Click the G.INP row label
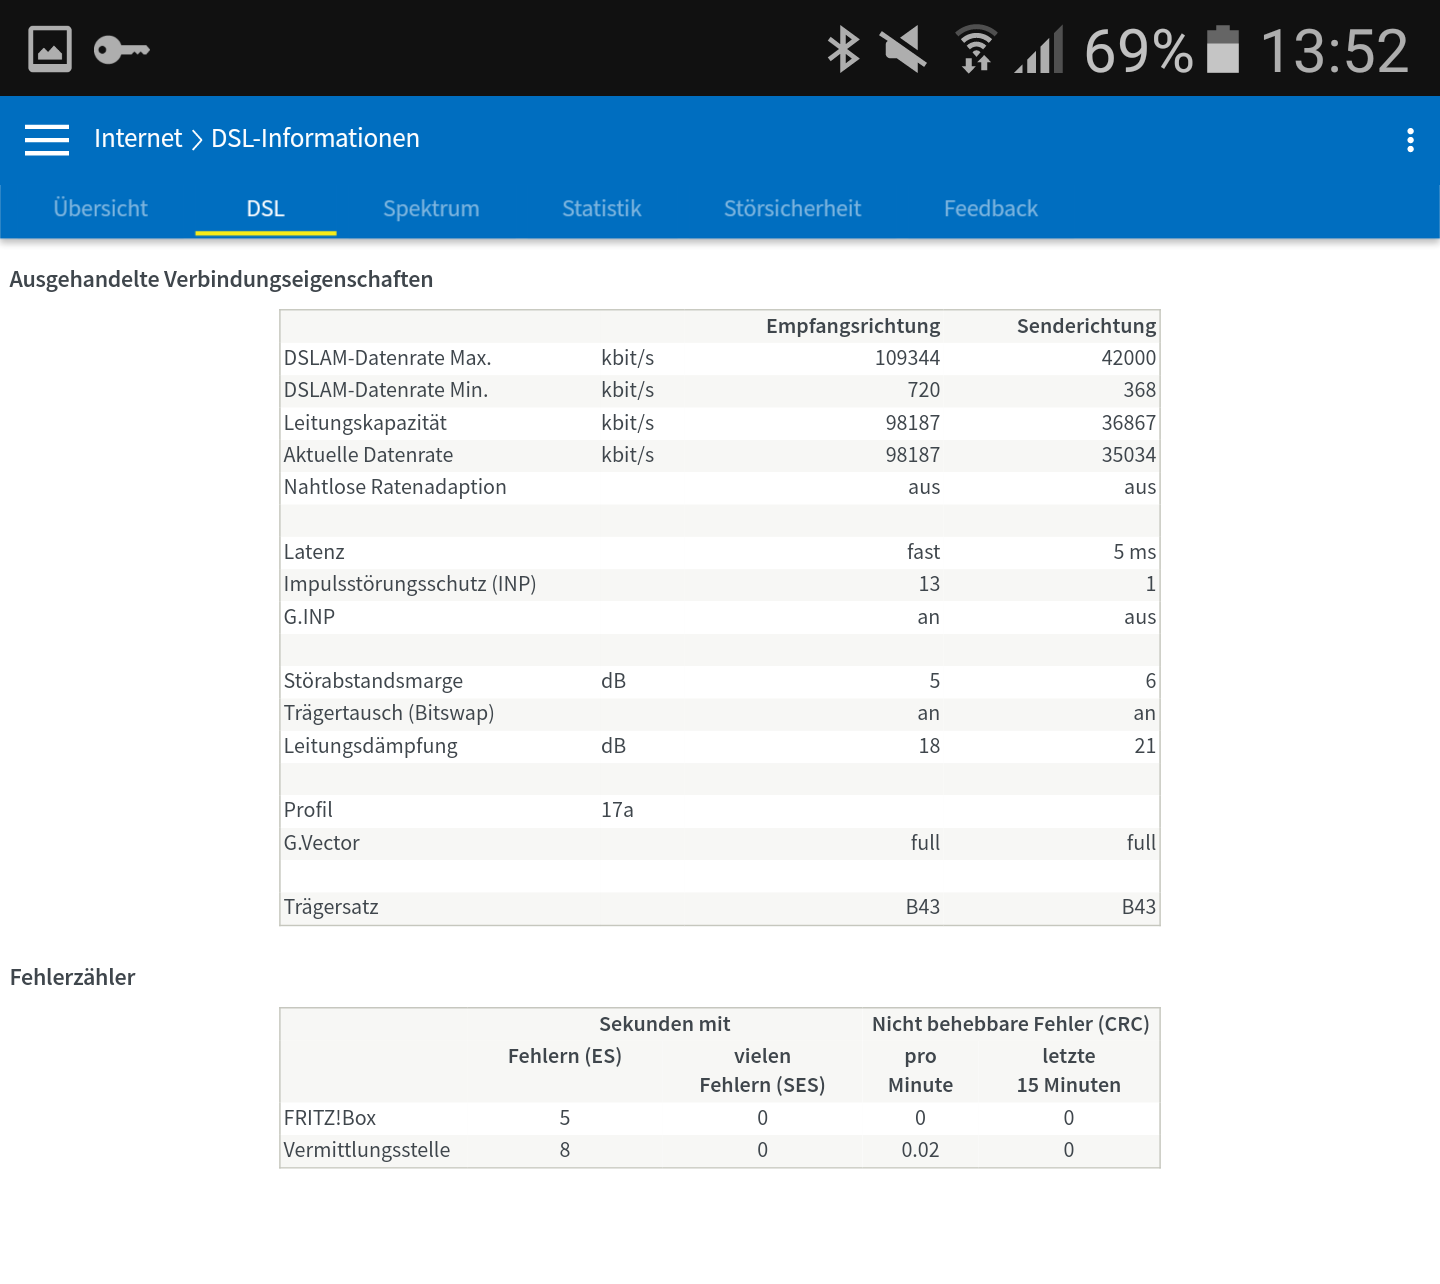The width and height of the screenshot is (1440, 1284). [x=309, y=617]
